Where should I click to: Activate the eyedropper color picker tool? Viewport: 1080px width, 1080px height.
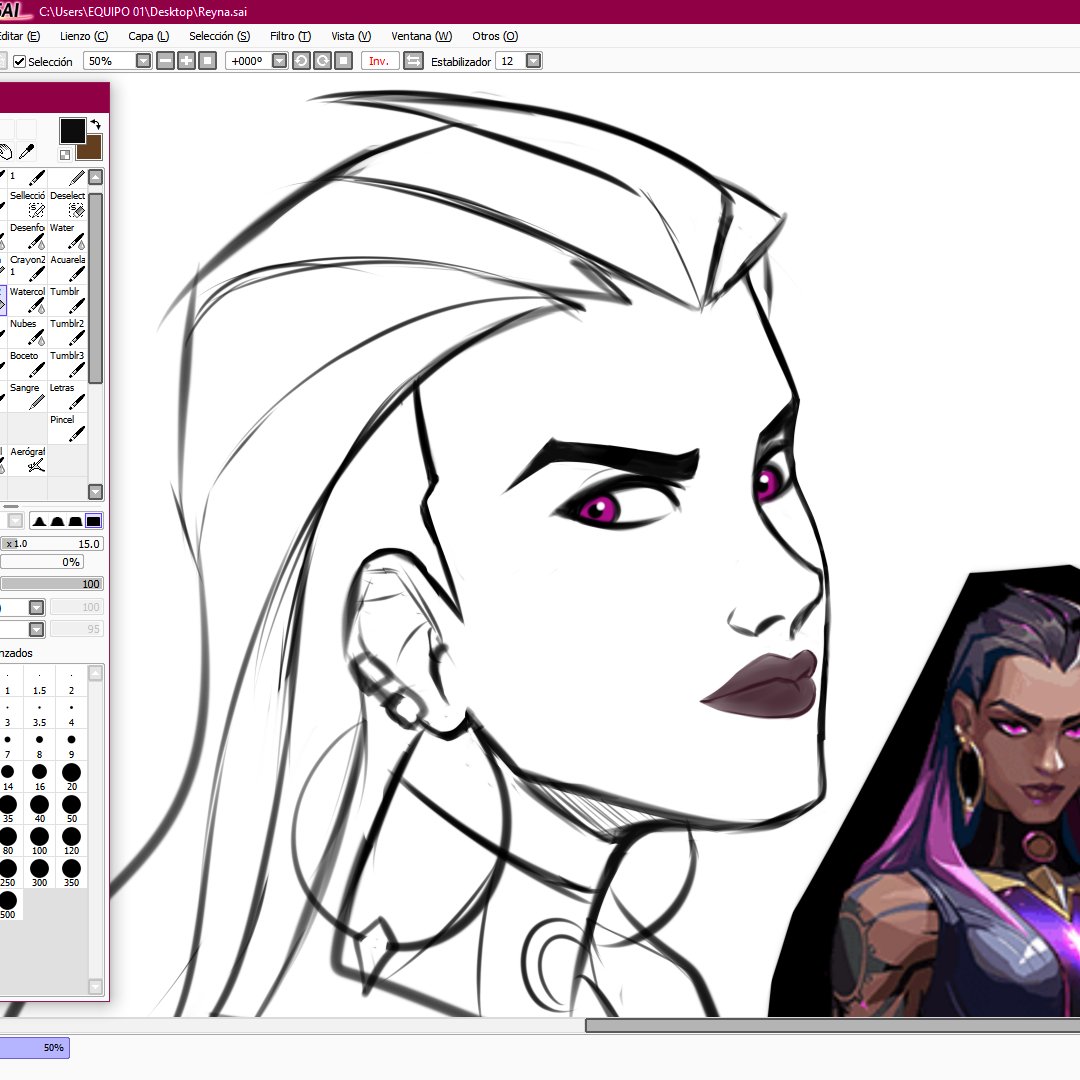pyautogui.click(x=27, y=151)
